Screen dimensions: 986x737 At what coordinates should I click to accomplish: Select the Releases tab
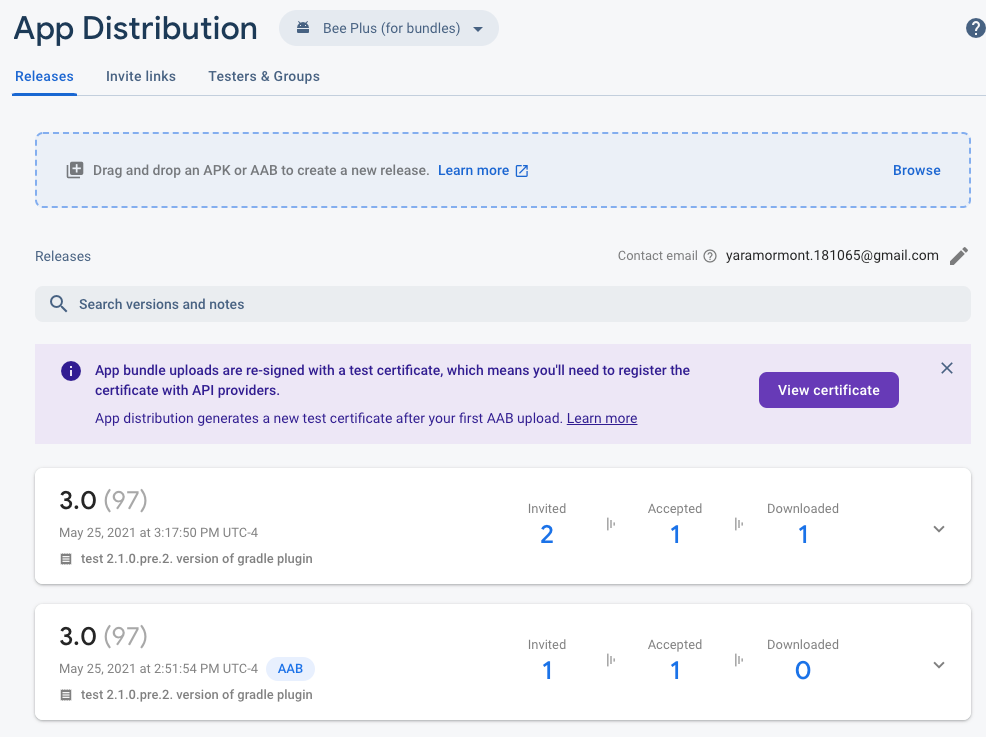(x=44, y=76)
